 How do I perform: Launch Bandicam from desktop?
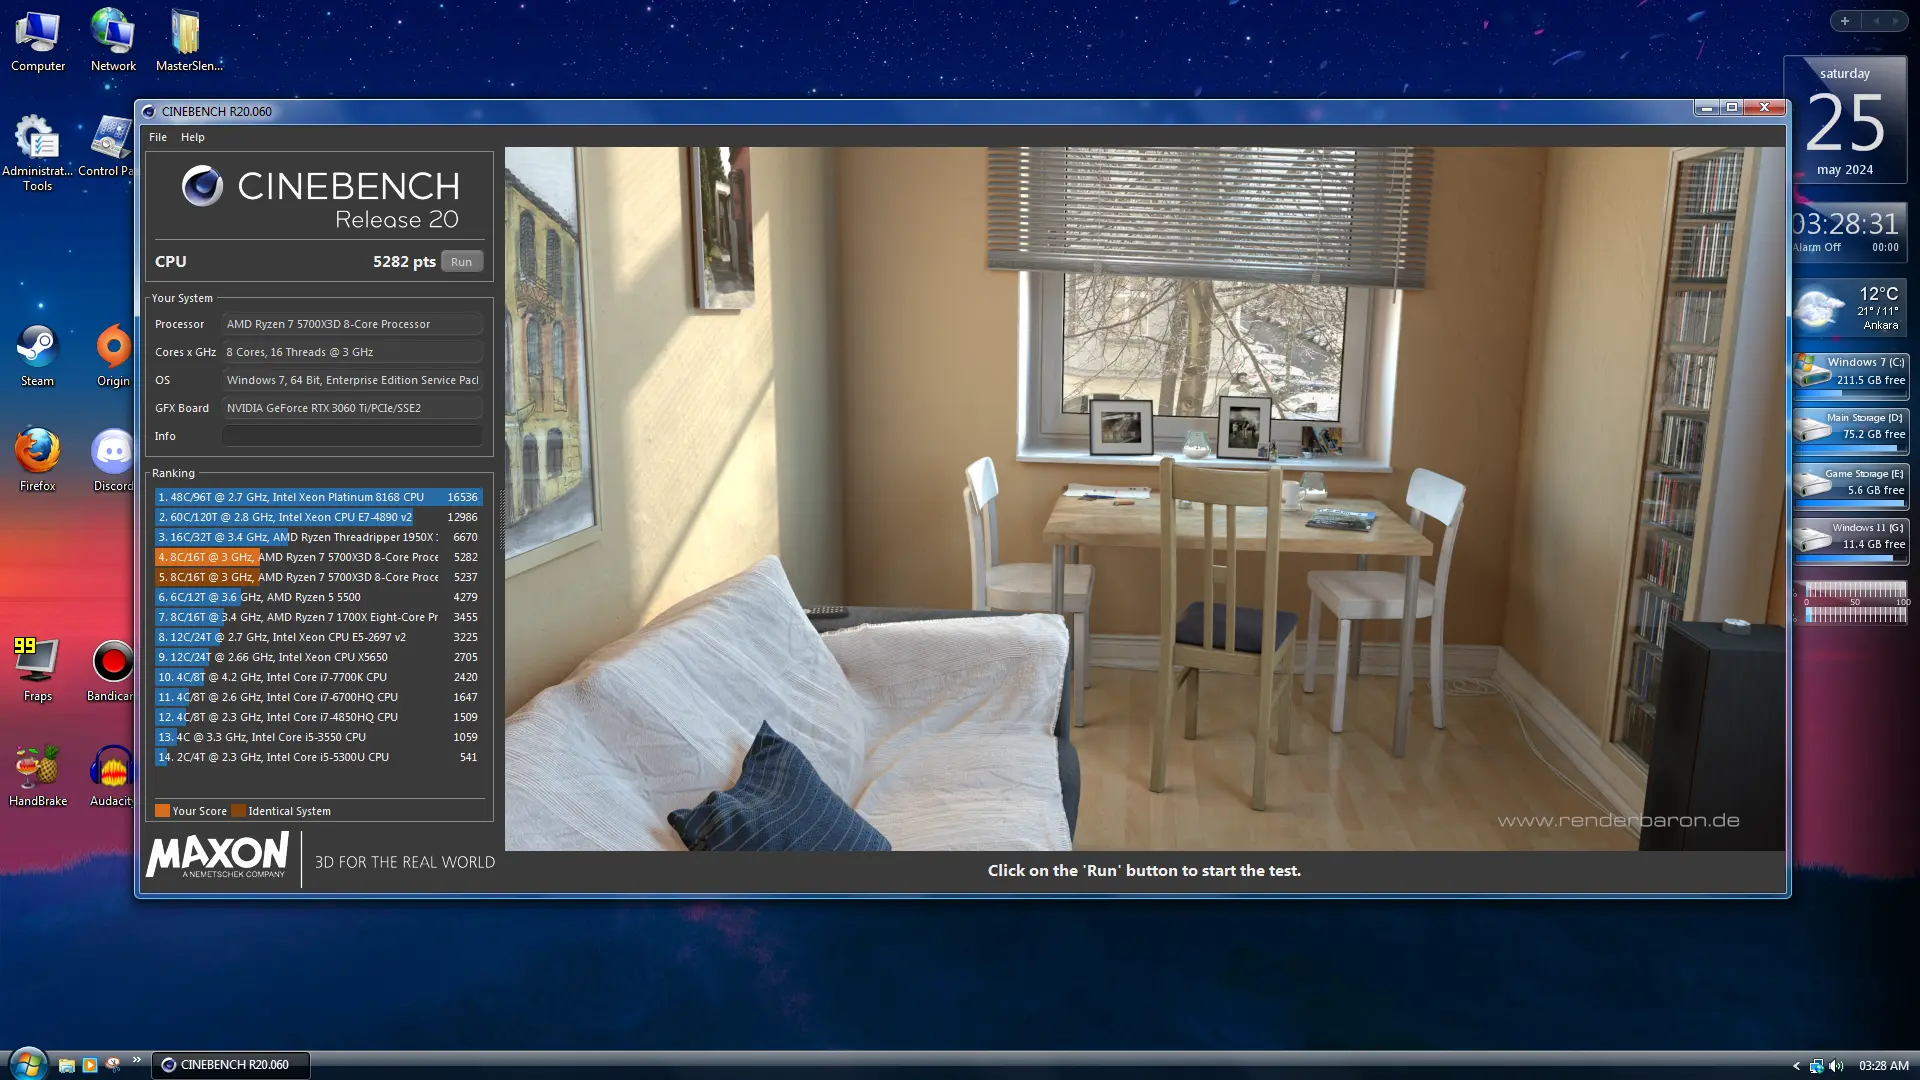point(111,670)
